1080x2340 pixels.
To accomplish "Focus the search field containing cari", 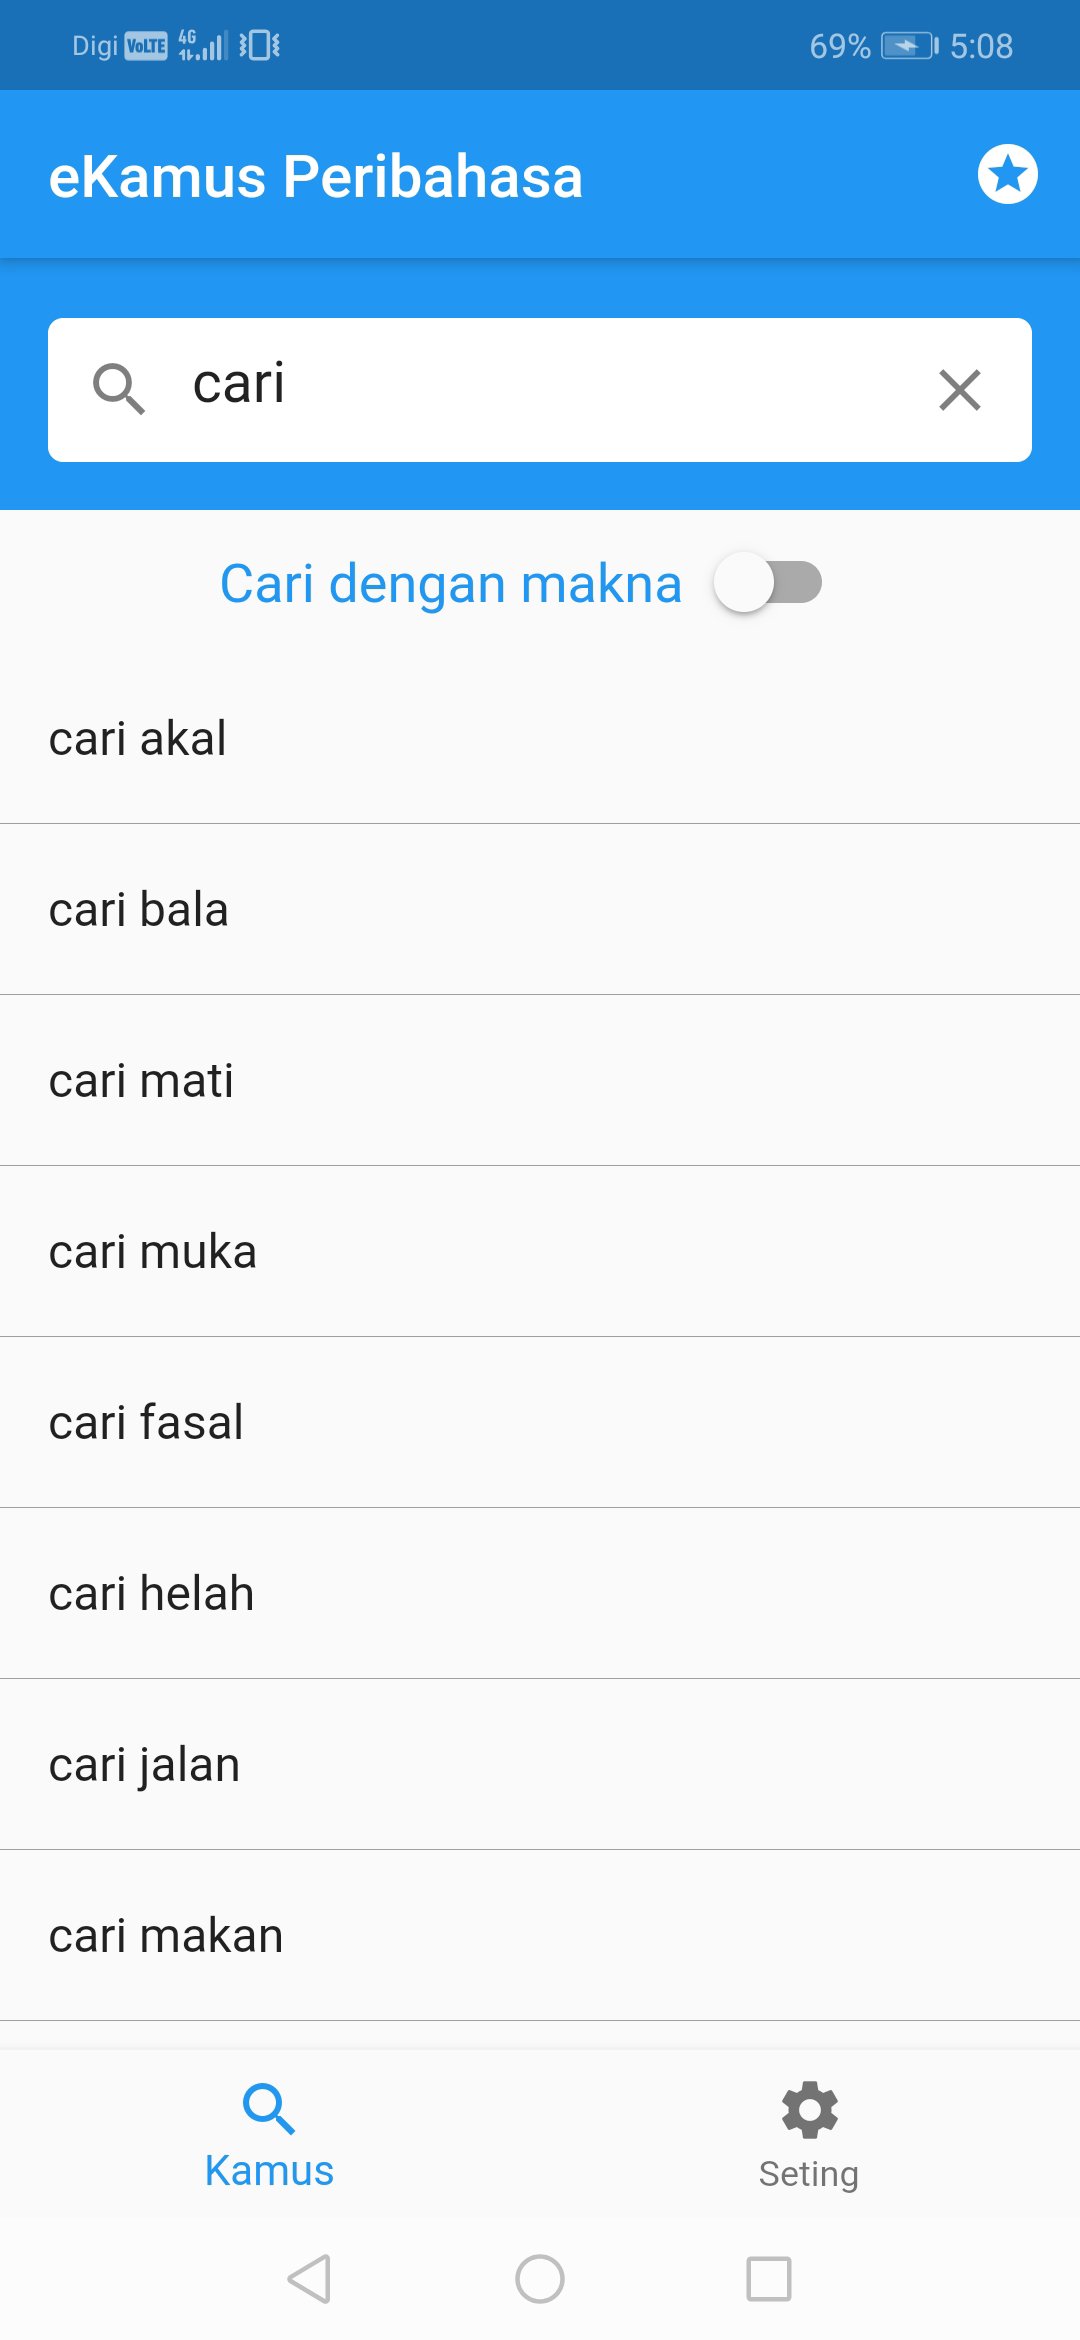I will click(x=540, y=390).
